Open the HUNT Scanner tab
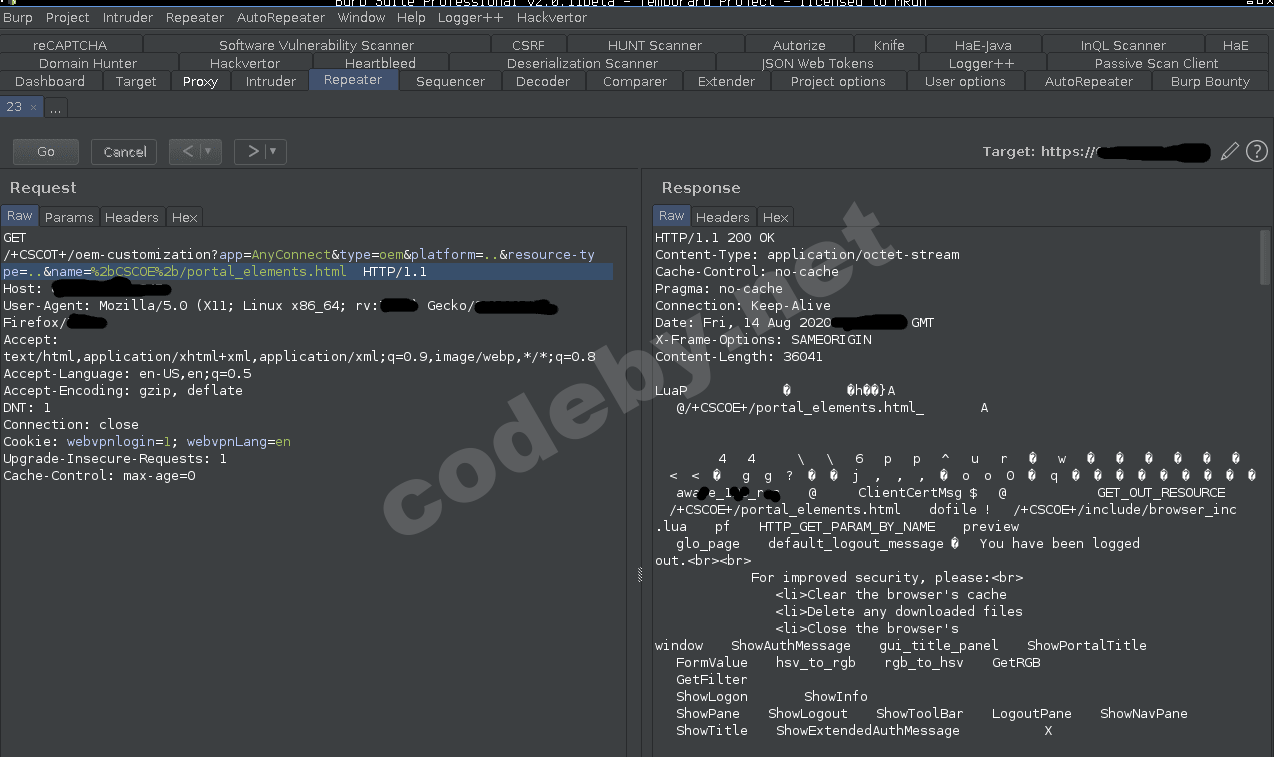1274x757 pixels. click(x=655, y=45)
